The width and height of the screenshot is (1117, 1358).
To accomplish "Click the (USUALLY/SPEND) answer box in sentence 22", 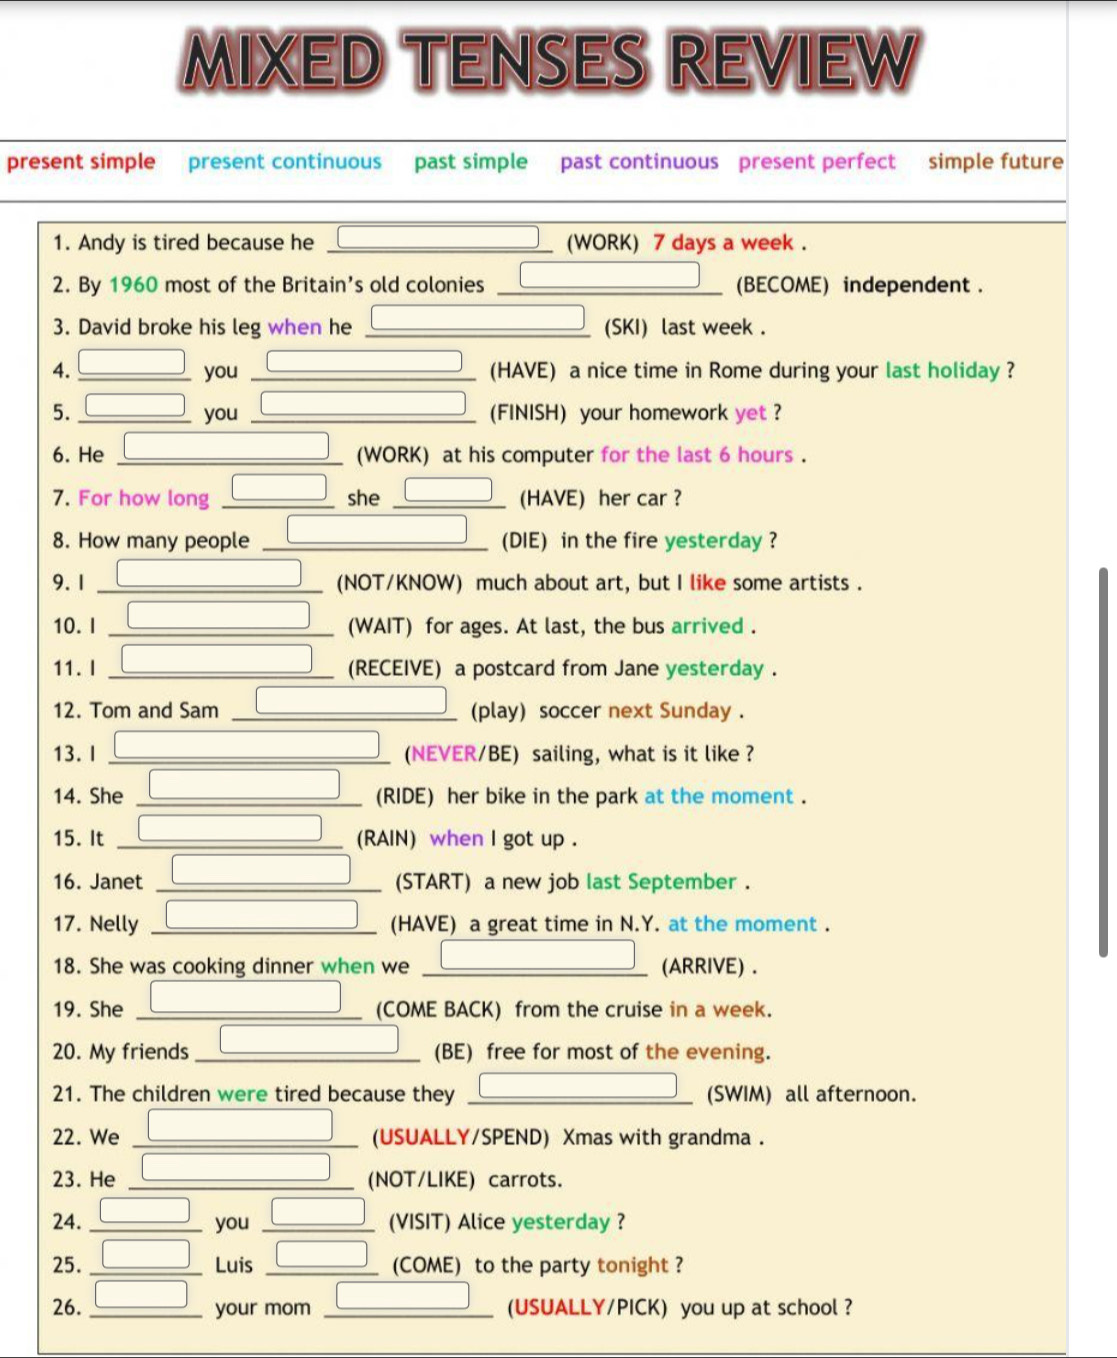I will click(240, 1126).
